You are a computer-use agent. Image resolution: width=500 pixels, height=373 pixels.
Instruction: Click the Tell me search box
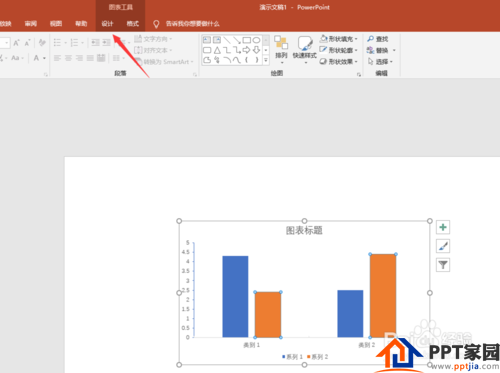[x=192, y=24]
